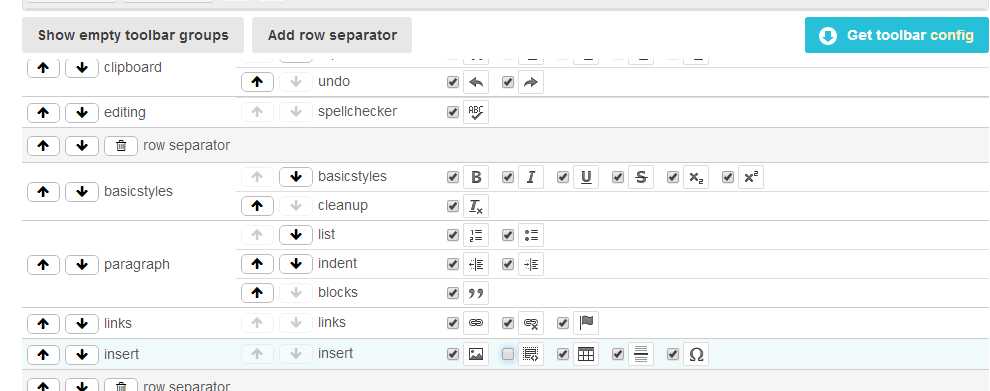Click the Special Character omega icon

tap(696, 354)
